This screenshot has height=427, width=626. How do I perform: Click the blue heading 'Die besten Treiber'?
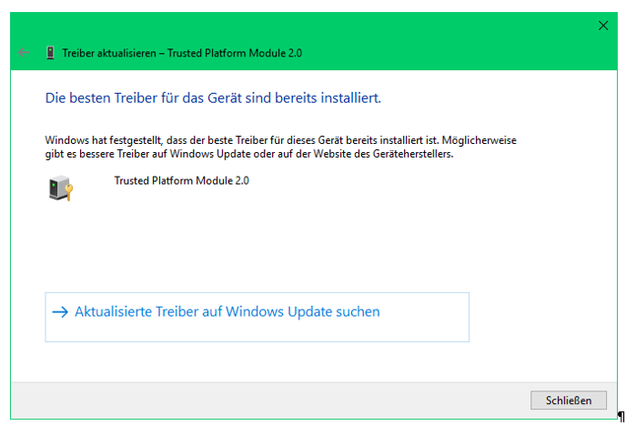(x=214, y=98)
